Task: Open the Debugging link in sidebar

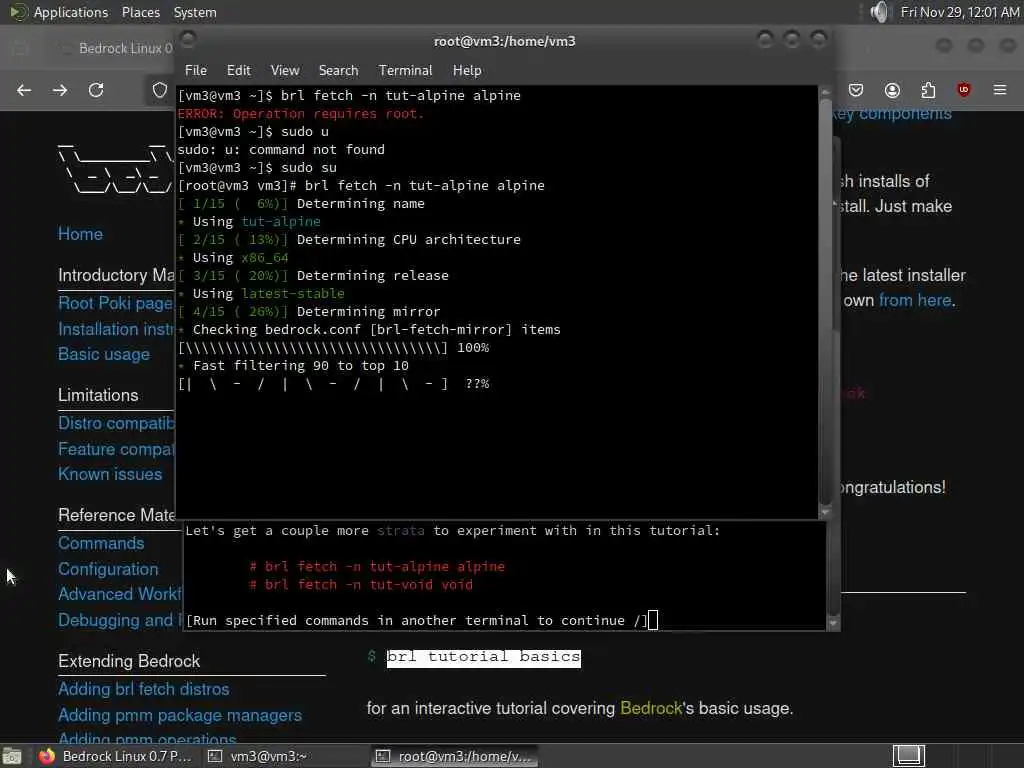Action: pos(120,620)
